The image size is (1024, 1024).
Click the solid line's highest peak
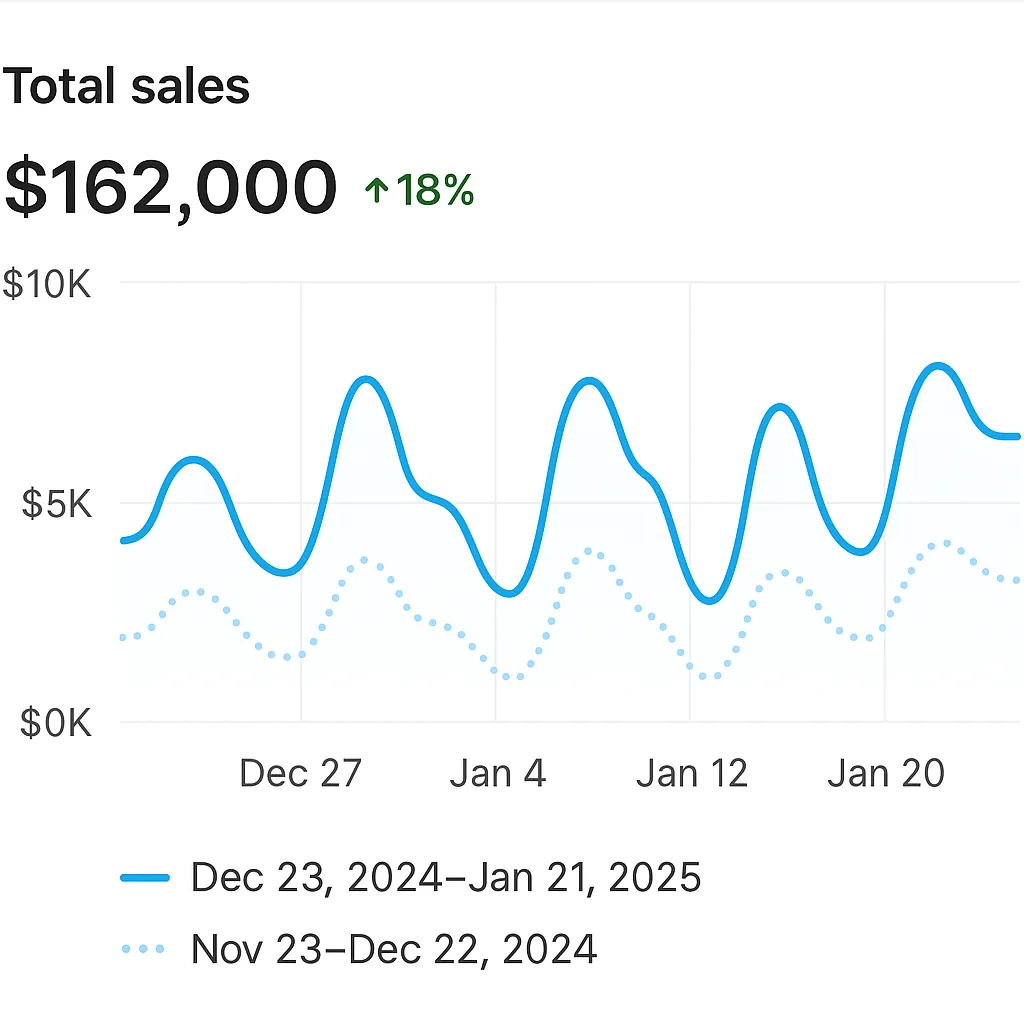[x=940, y=367]
